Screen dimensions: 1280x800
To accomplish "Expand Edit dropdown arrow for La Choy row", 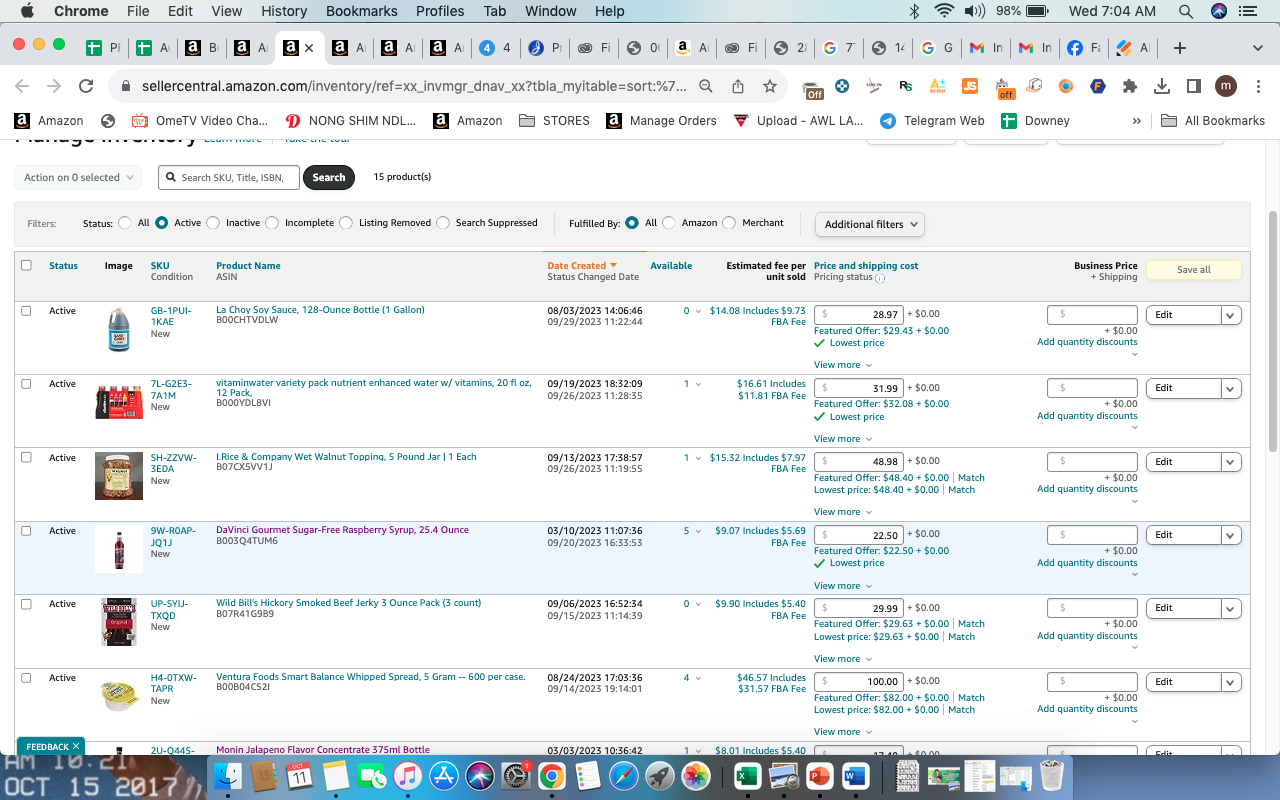I will tap(1231, 315).
